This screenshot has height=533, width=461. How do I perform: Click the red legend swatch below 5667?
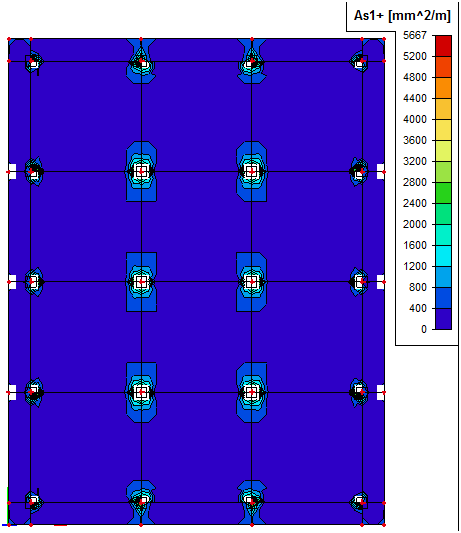pyautogui.click(x=443, y=46)
